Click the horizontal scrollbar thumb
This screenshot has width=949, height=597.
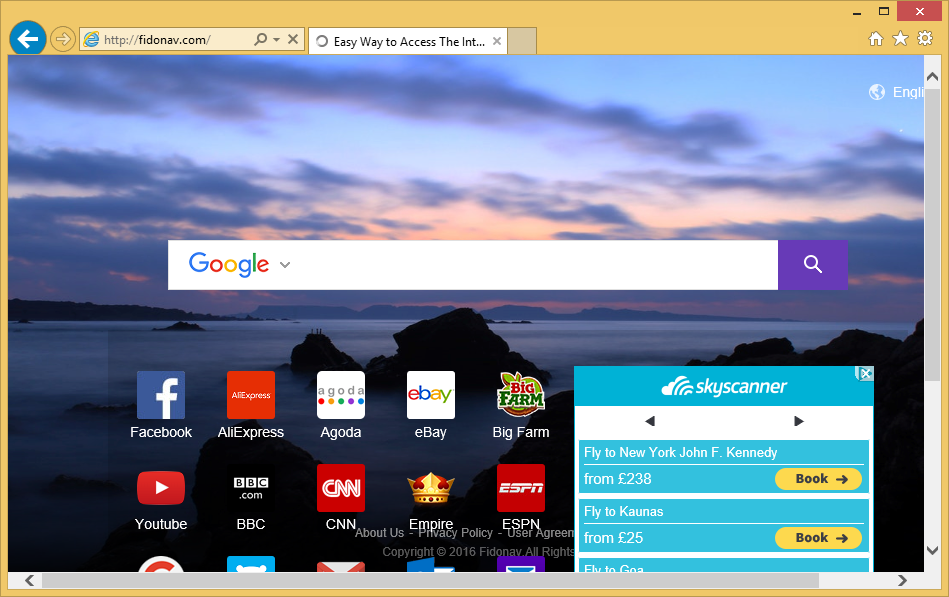430,580
